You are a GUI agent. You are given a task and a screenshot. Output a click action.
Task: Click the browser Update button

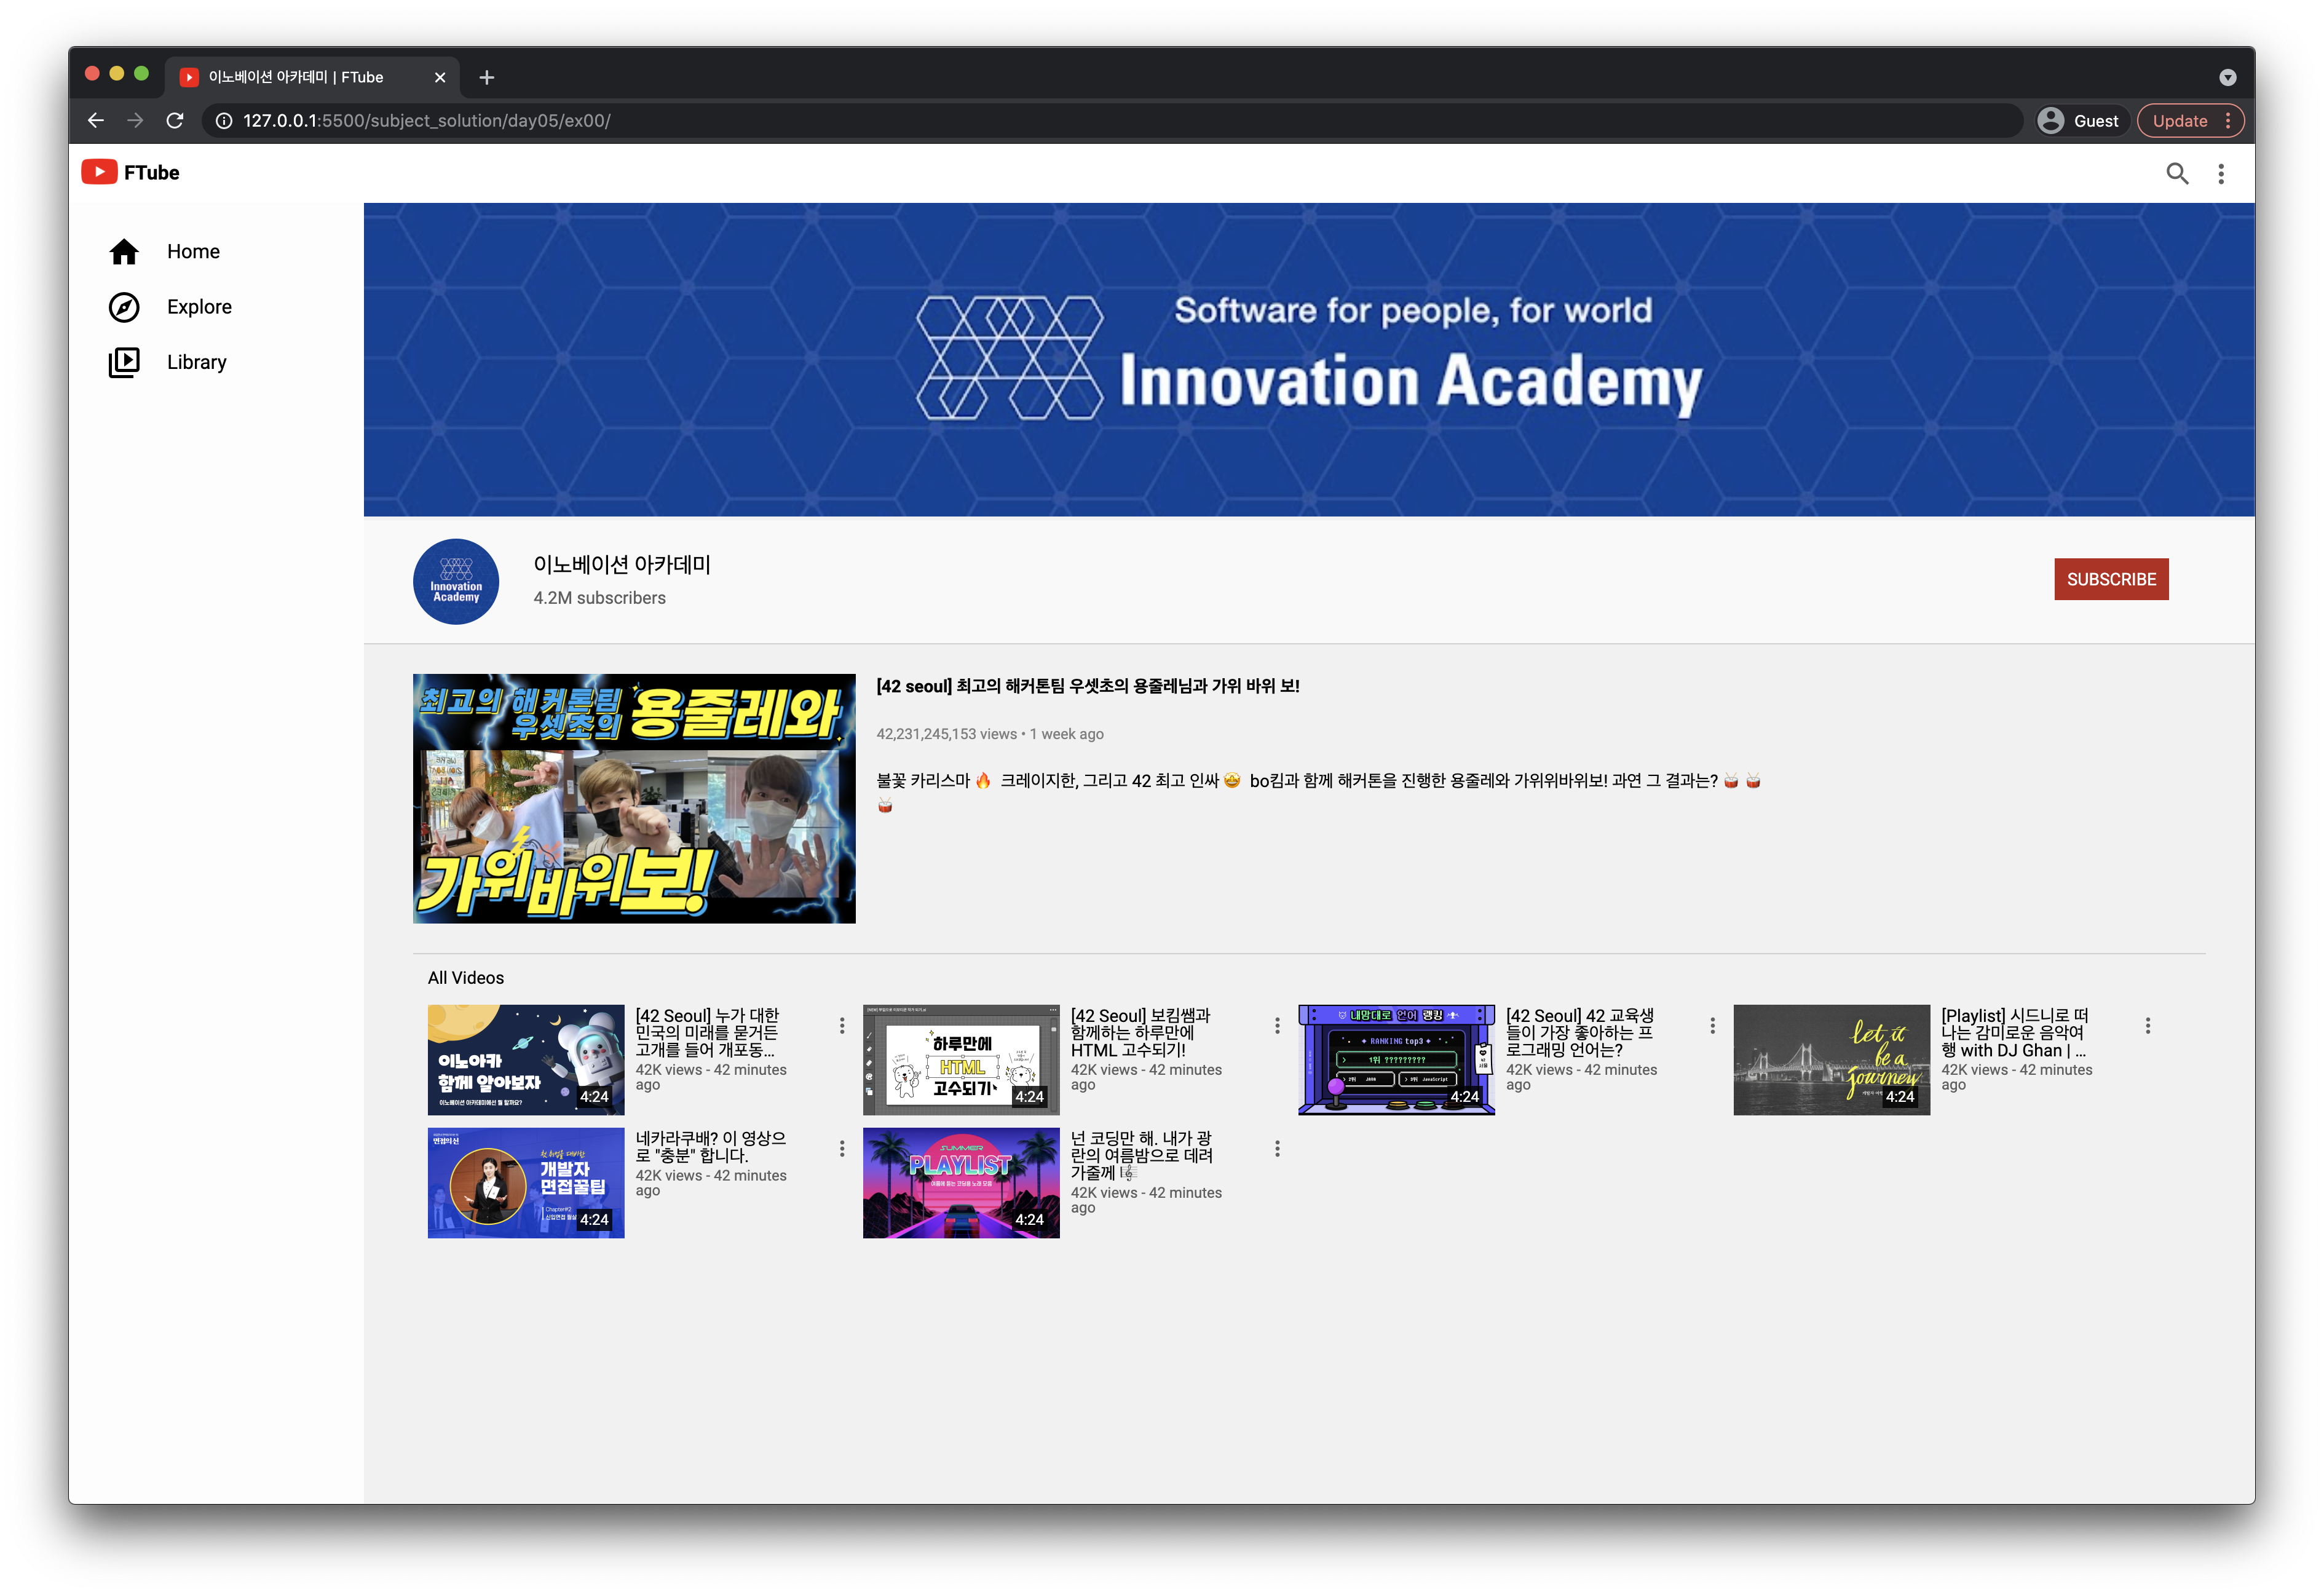(x=2190, y=120)
